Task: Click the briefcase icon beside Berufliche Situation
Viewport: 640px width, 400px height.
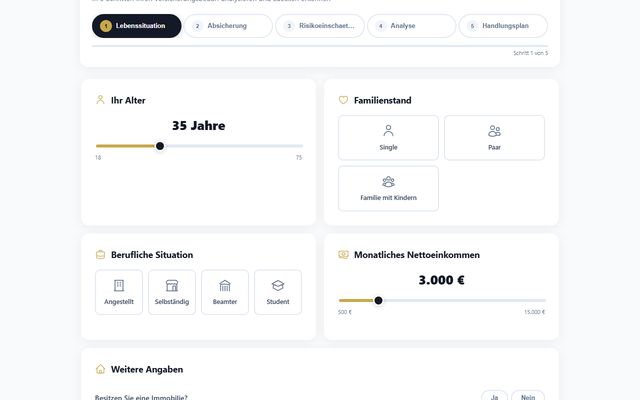Action: click(x=100, y=255)
